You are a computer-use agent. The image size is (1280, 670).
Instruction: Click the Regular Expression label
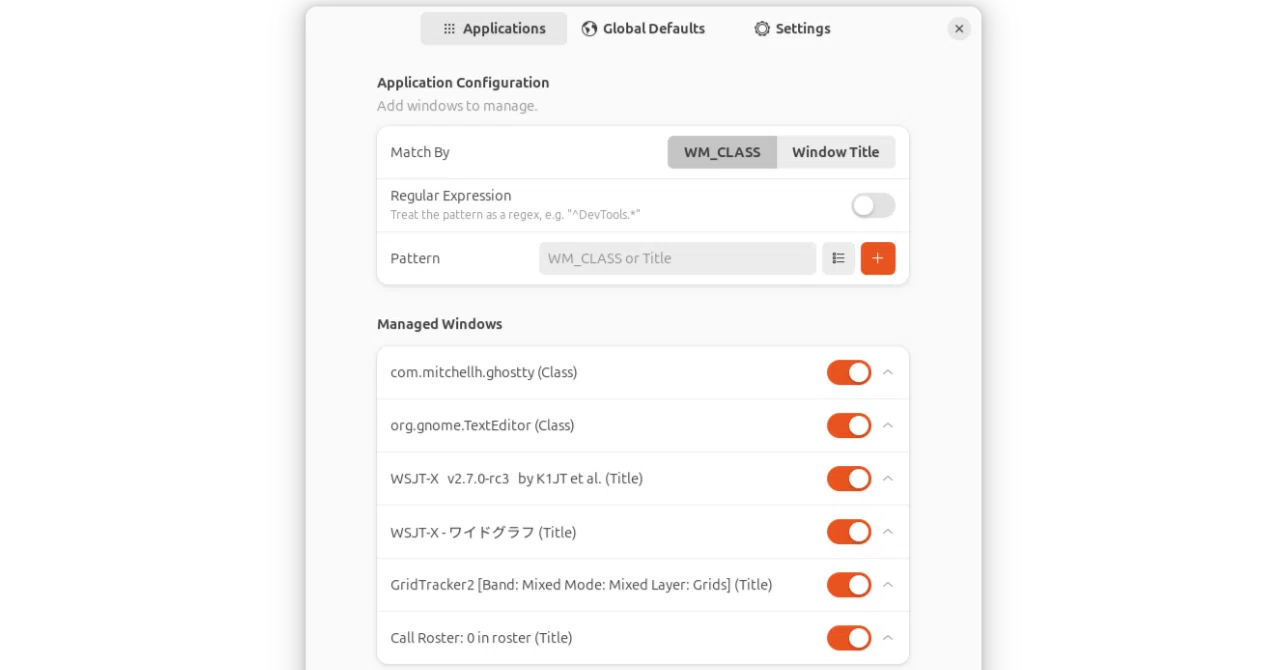click(451, 196)
